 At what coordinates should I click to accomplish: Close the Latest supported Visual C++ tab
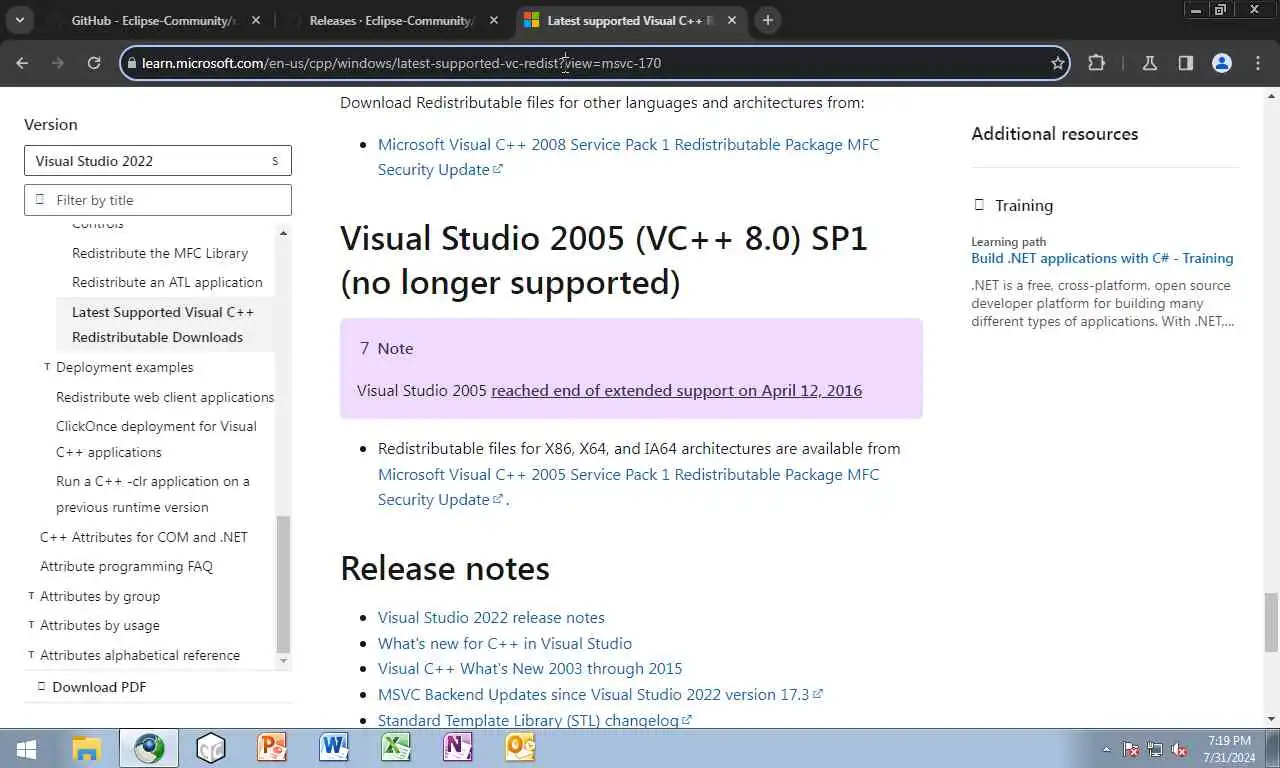[733, 20]
